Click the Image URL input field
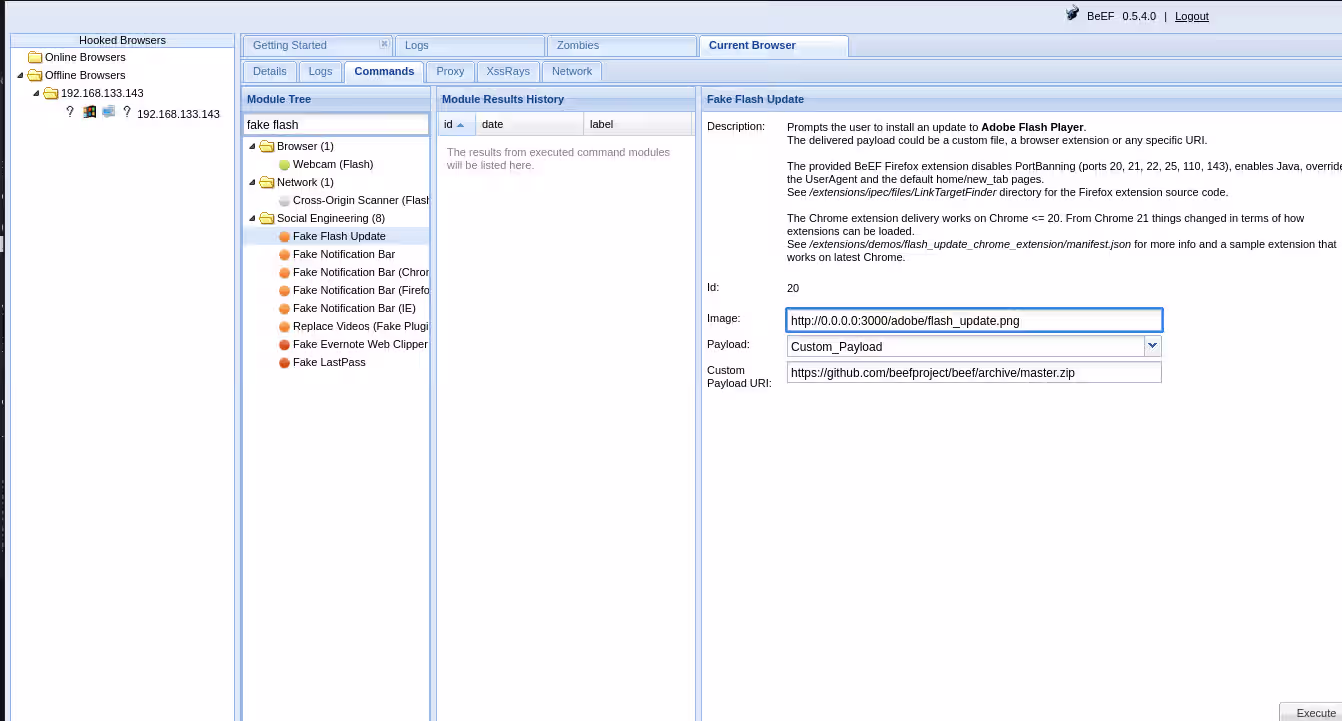Screen dimensions: 1342x721 click(x=973, y=321)
